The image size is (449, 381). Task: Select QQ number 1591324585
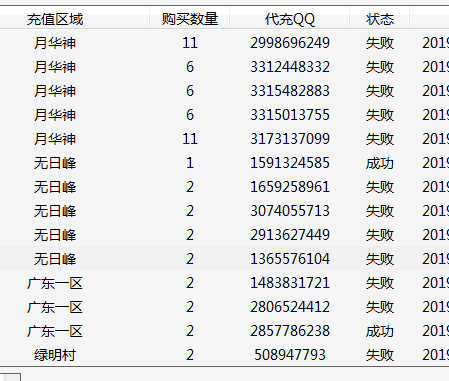pos(290,163)
